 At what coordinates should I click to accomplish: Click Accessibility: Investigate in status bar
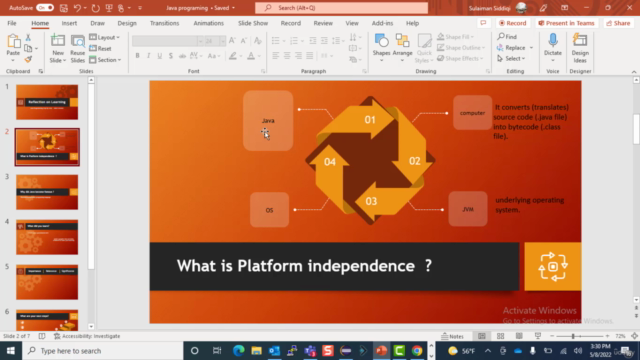[x=87, y=336]
